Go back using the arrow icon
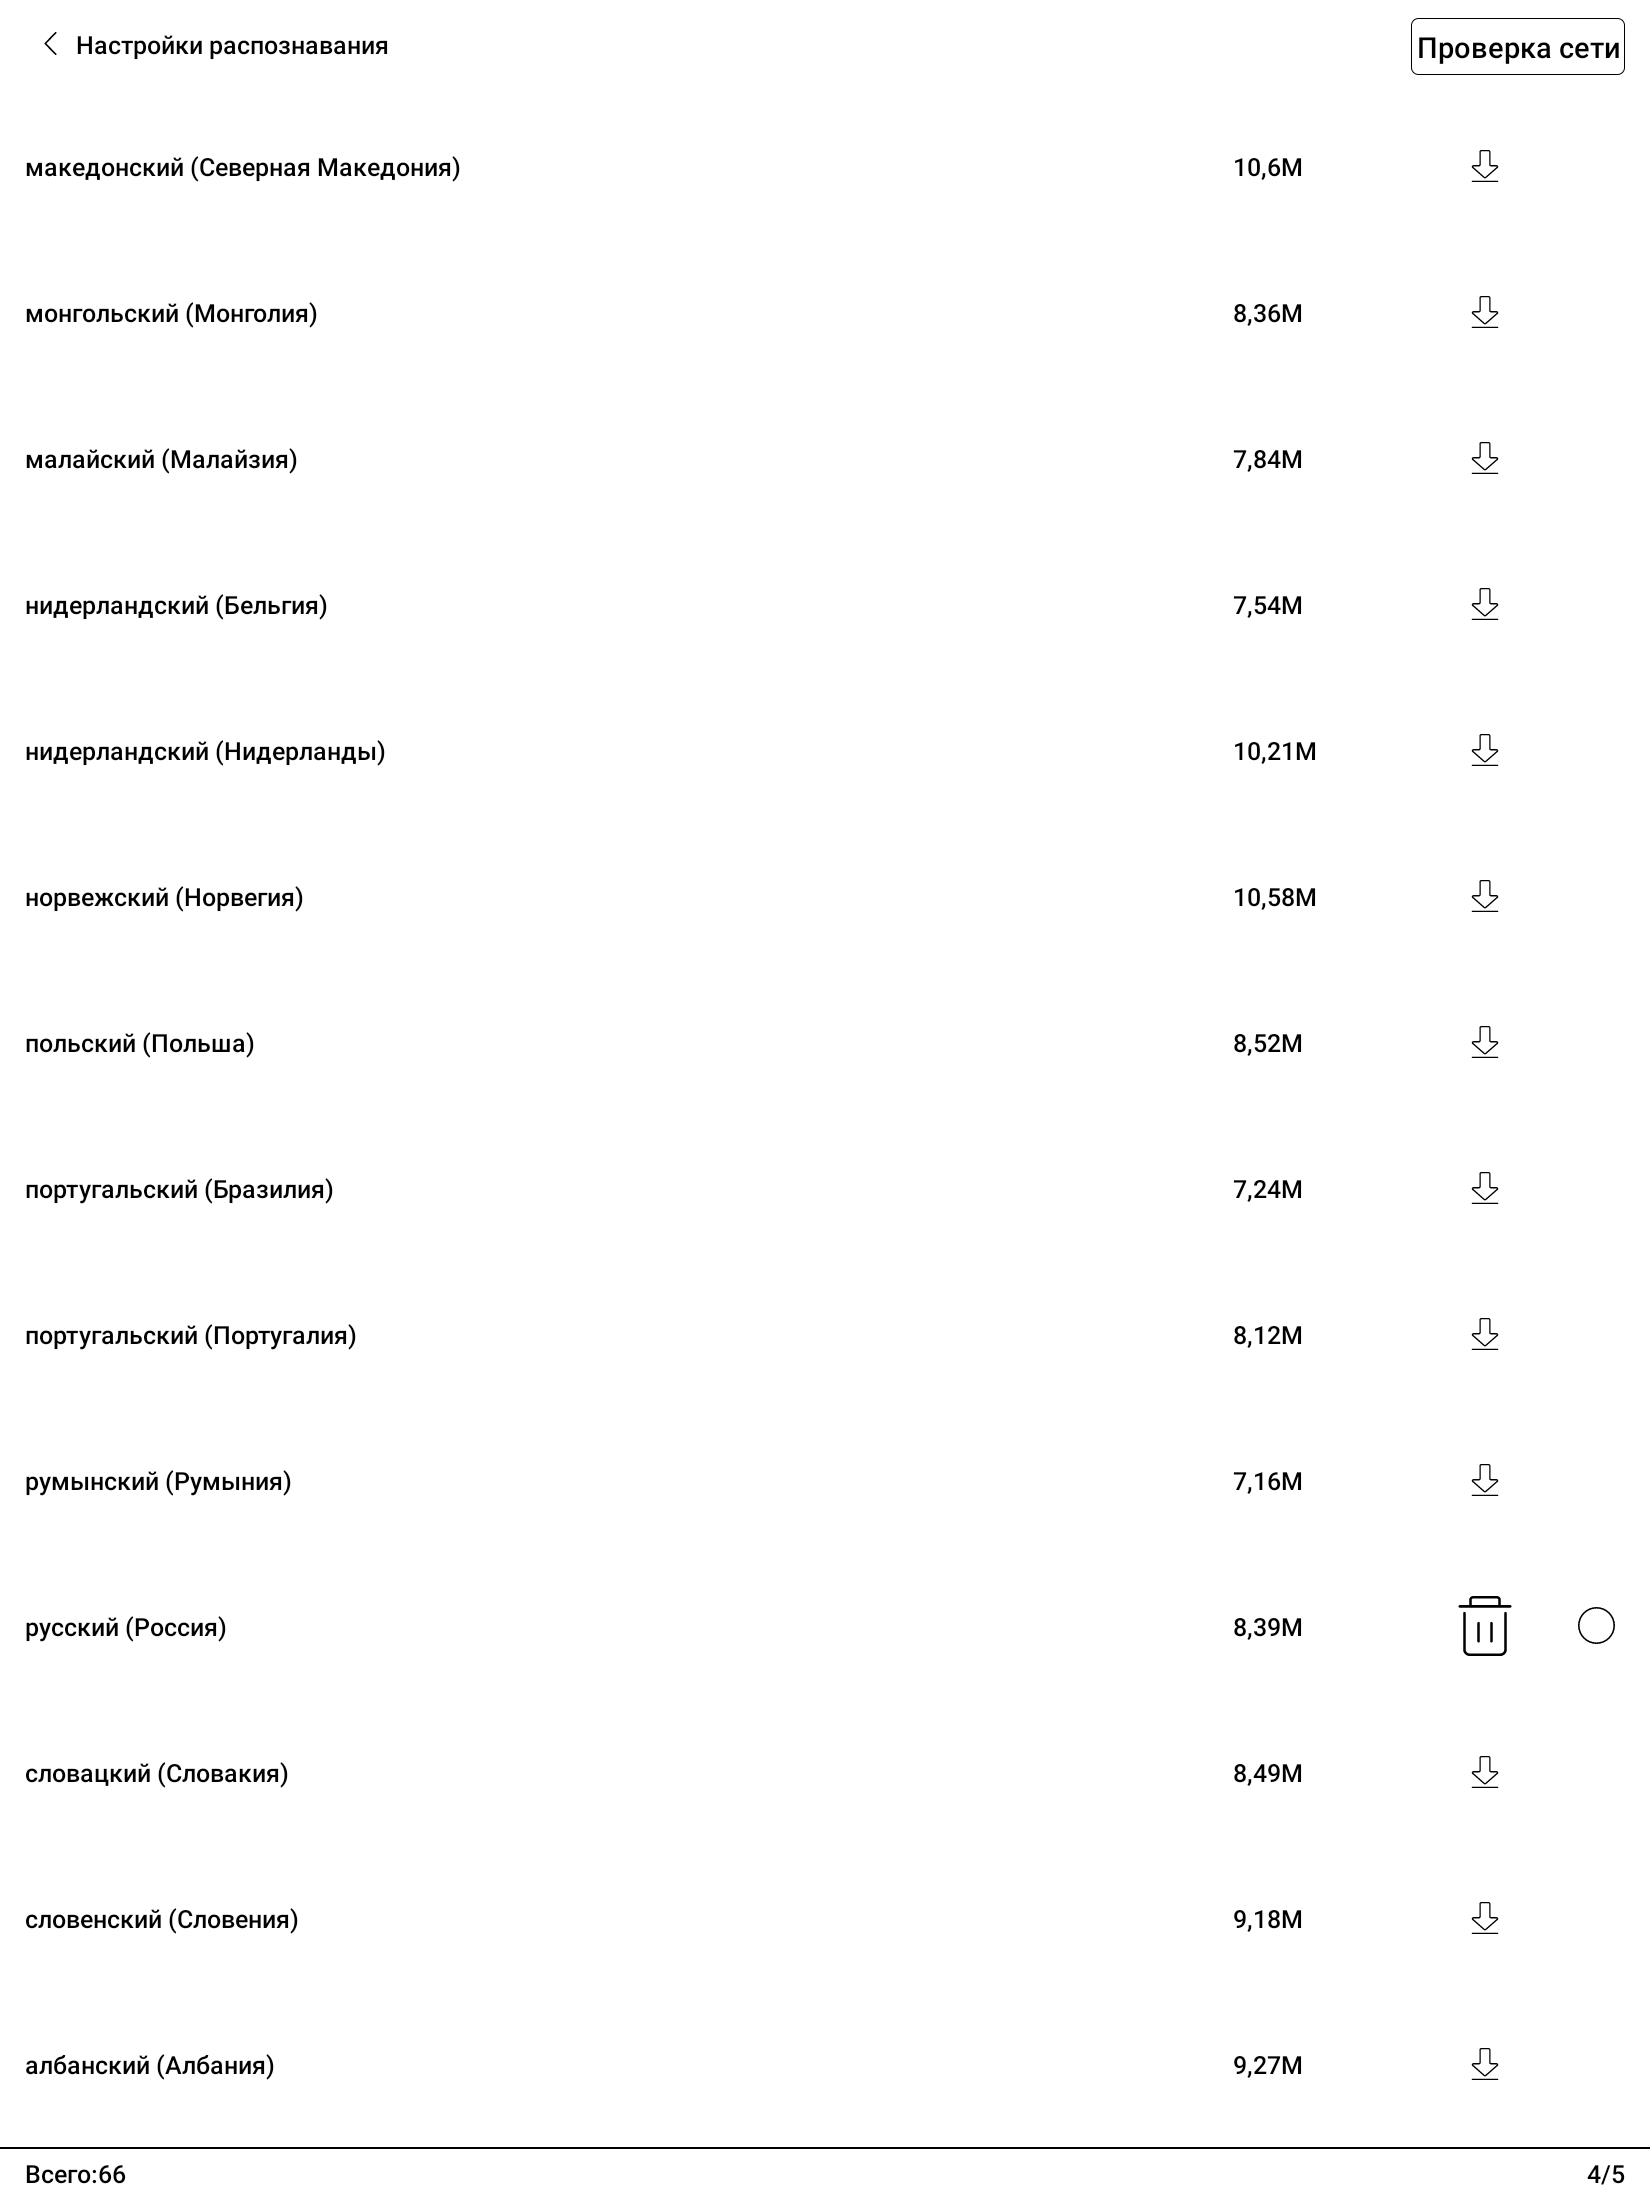The height and width of the screenshot is (2200, 1650). point(50,45)
